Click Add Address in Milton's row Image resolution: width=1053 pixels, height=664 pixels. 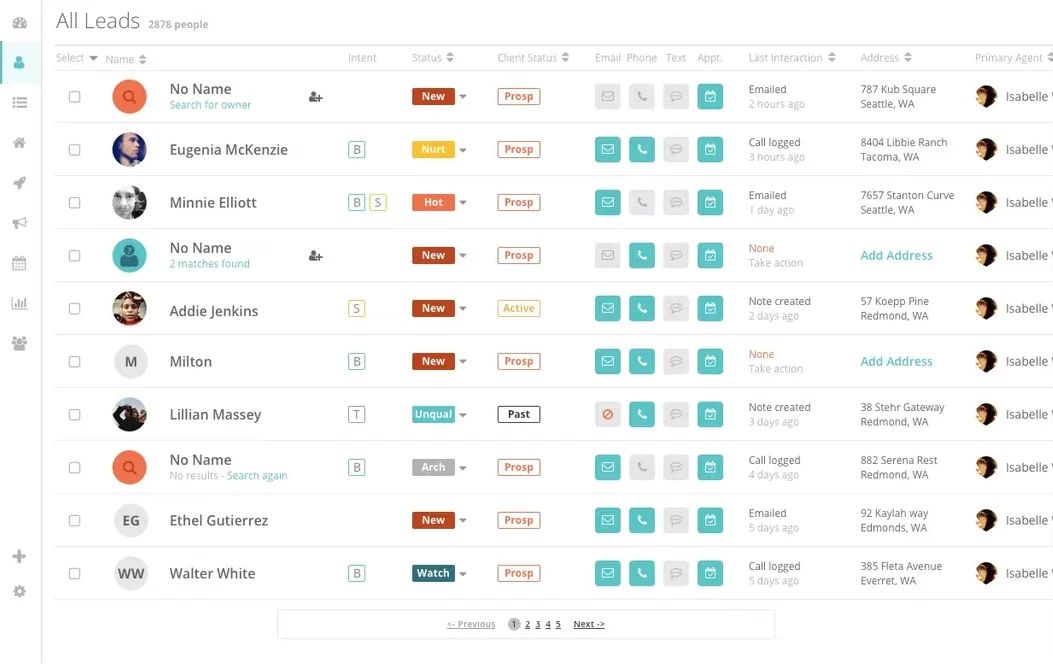(897, 361)
